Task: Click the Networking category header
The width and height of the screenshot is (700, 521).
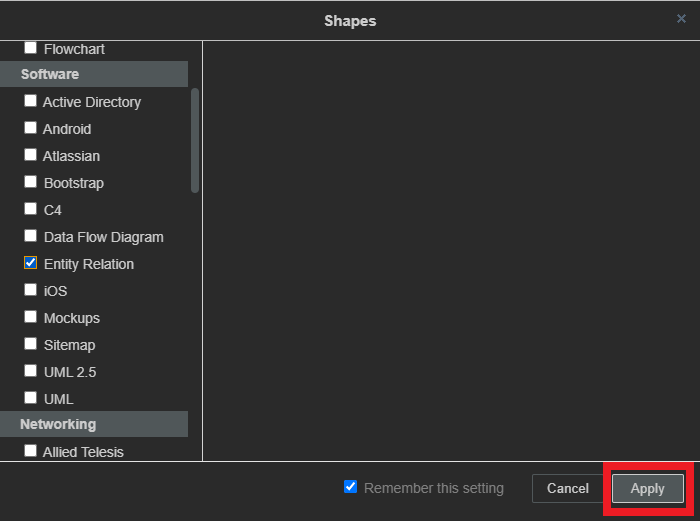Action: tap(94, 424)
